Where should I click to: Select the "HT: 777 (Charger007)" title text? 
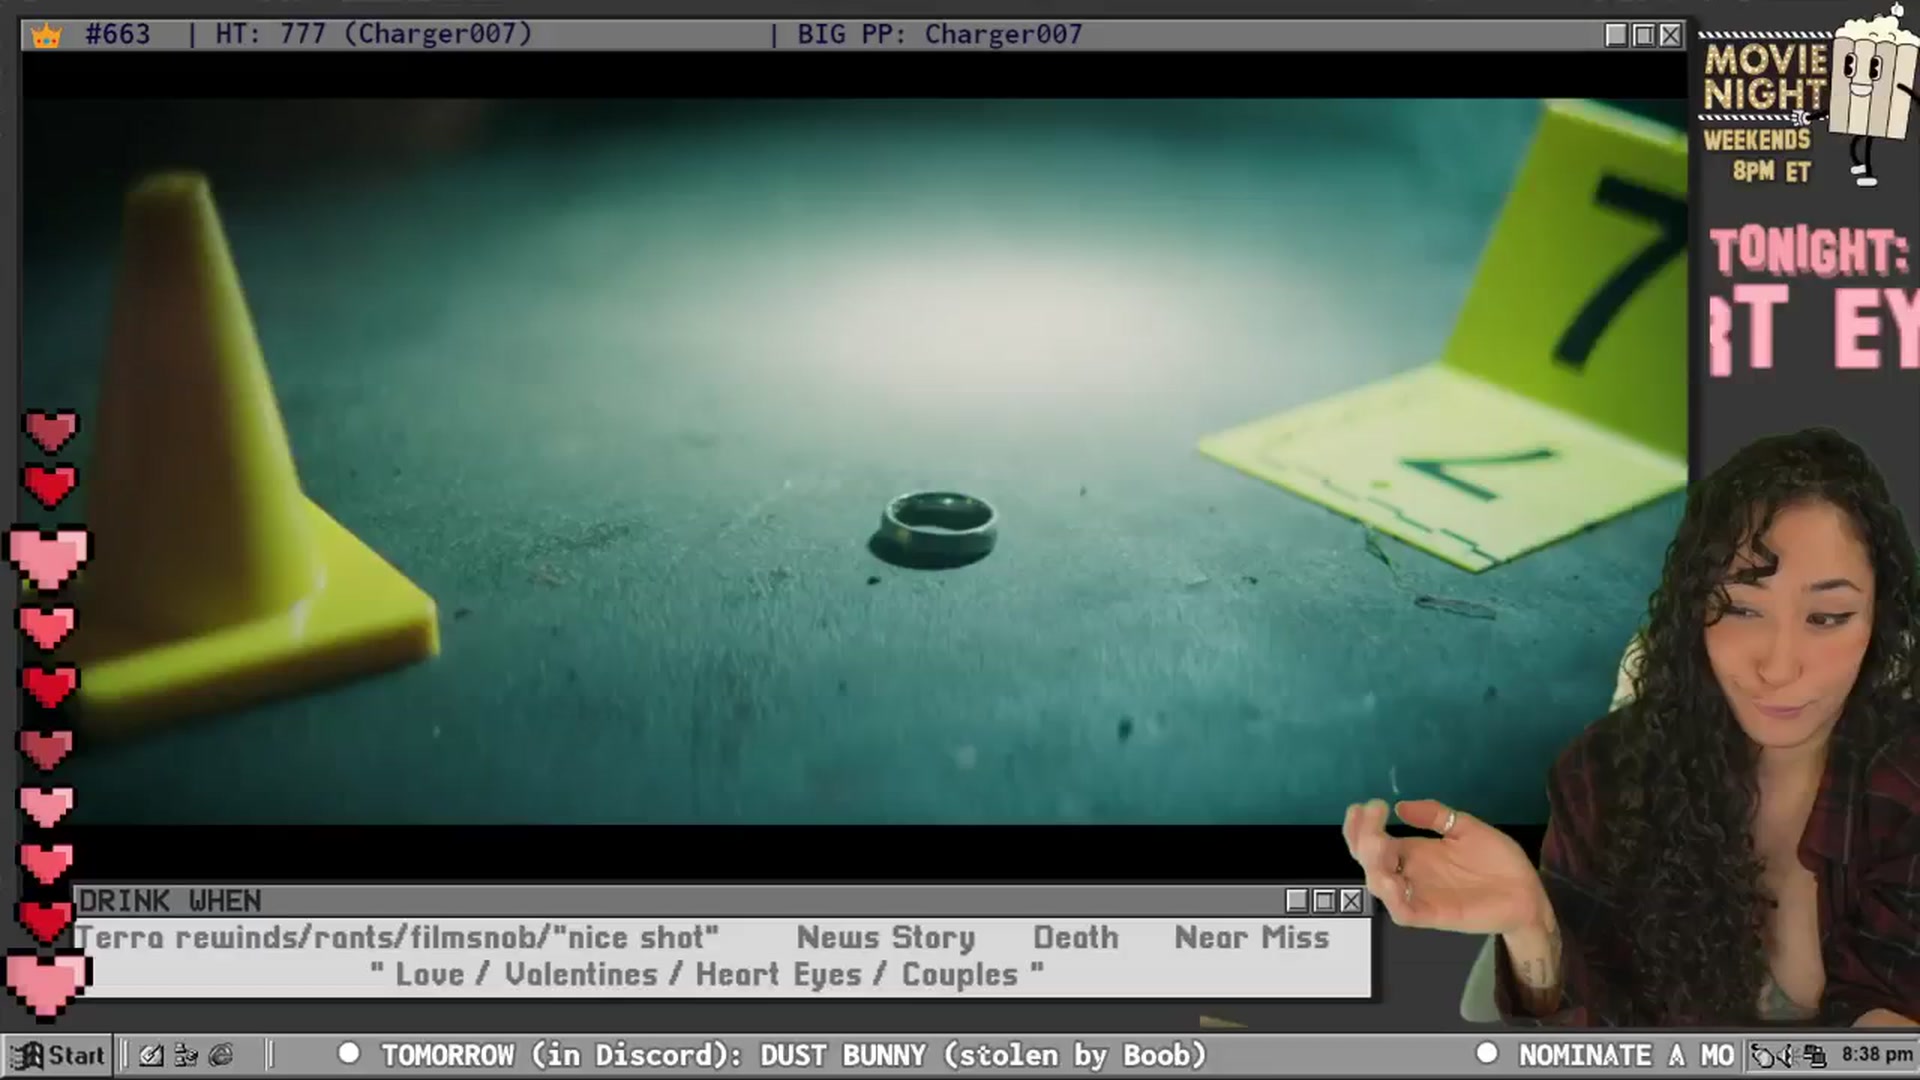[x=374, y=34]
